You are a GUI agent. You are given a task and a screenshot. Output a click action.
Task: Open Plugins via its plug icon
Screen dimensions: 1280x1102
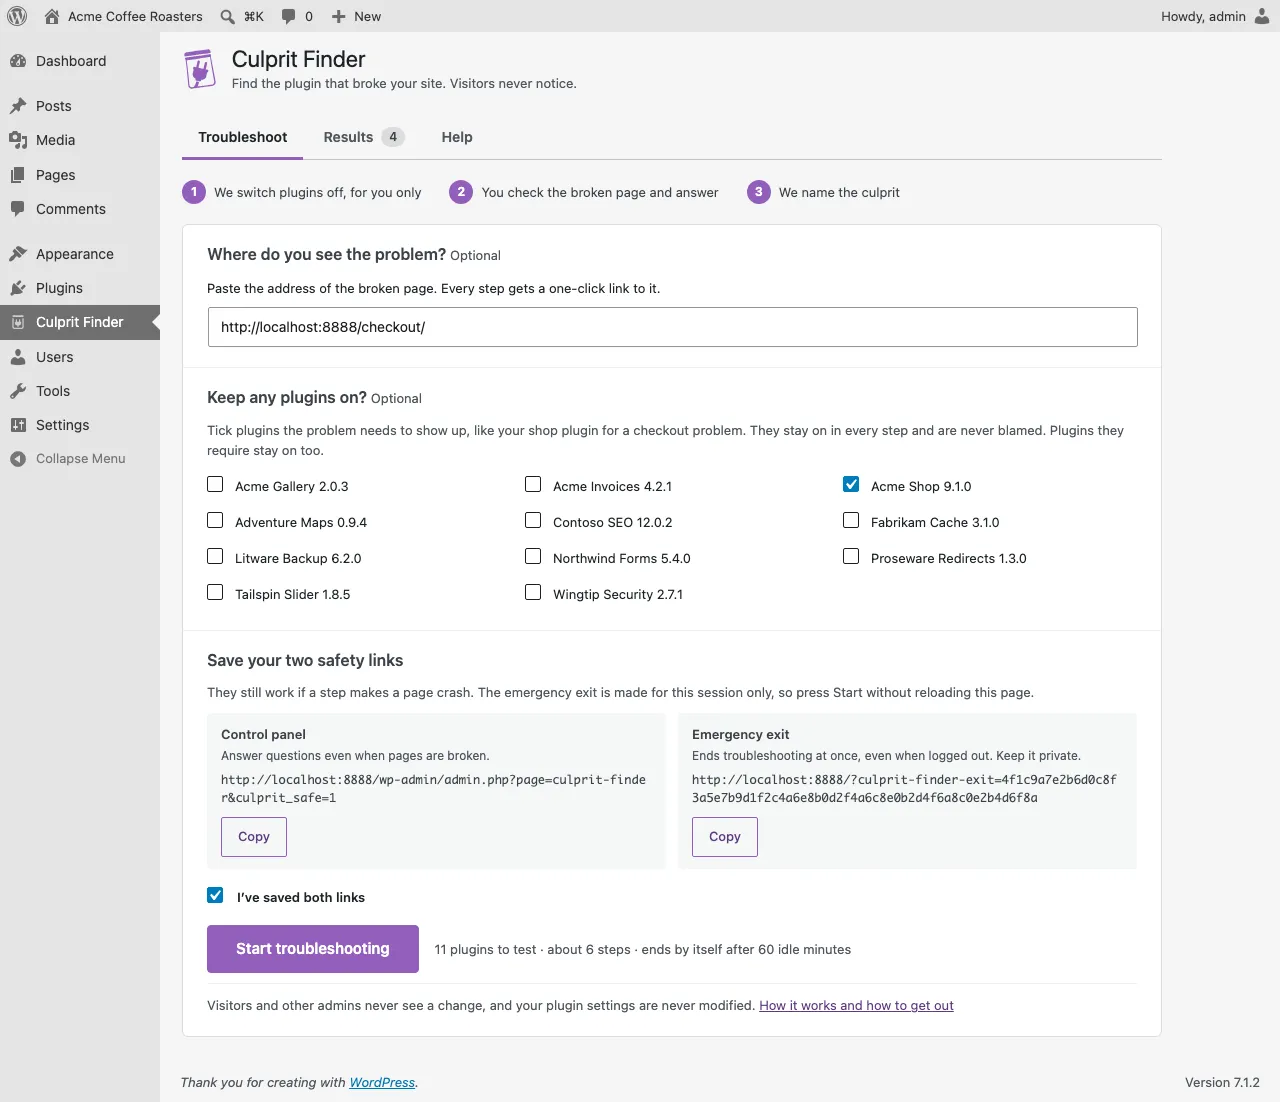pyautogui.click(x=18, y=288)
